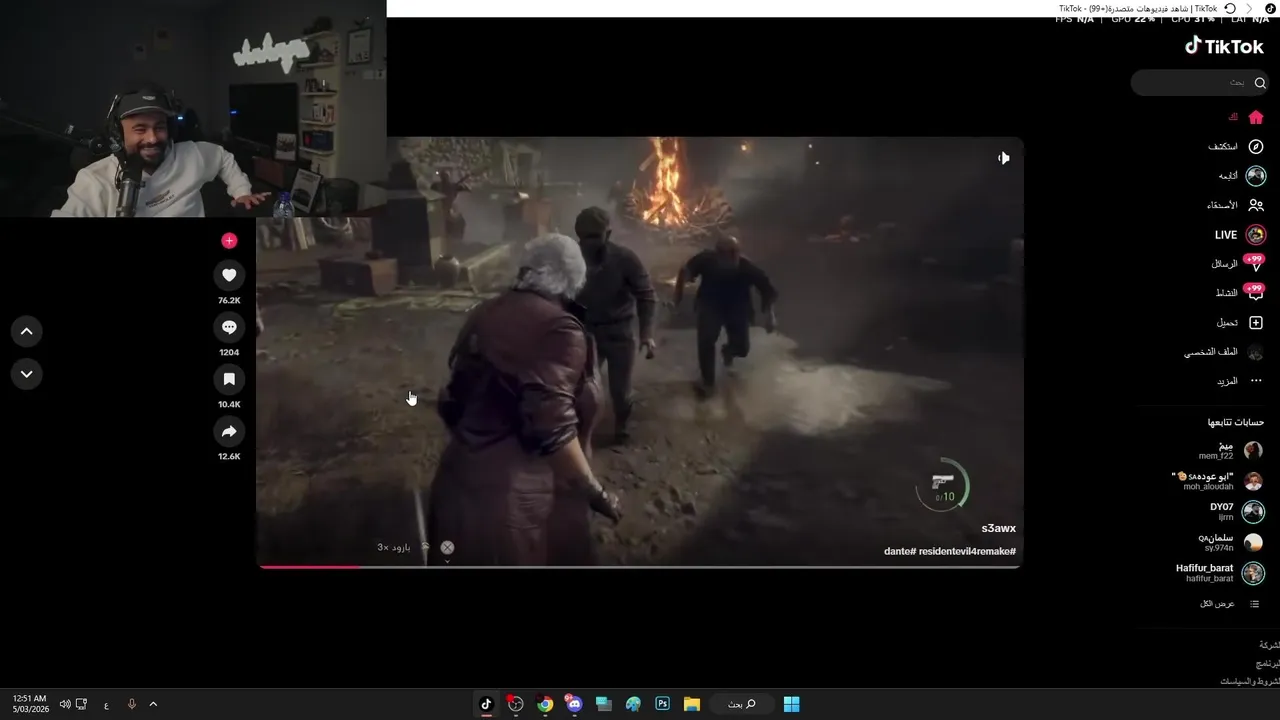1280x720 pixels.
Task: Expand the More (المزيد) menu
Action: pos(1240,381)
